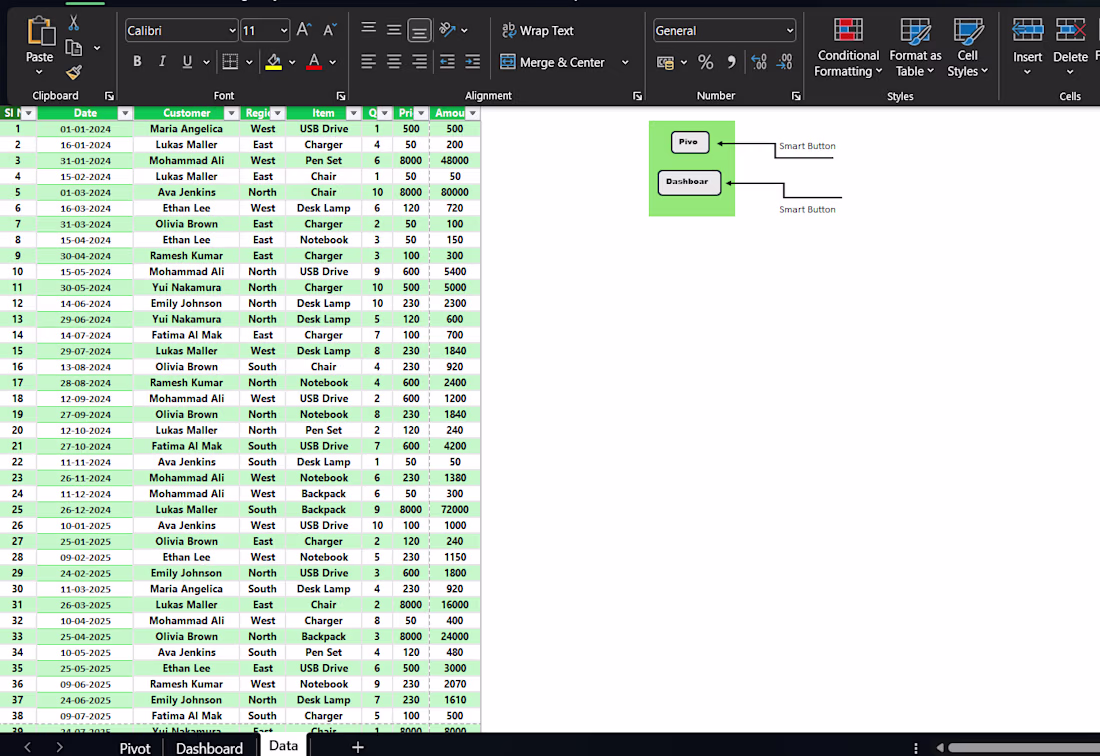Toggle Wrap Text
The image size is (1100, 756).
538,31
